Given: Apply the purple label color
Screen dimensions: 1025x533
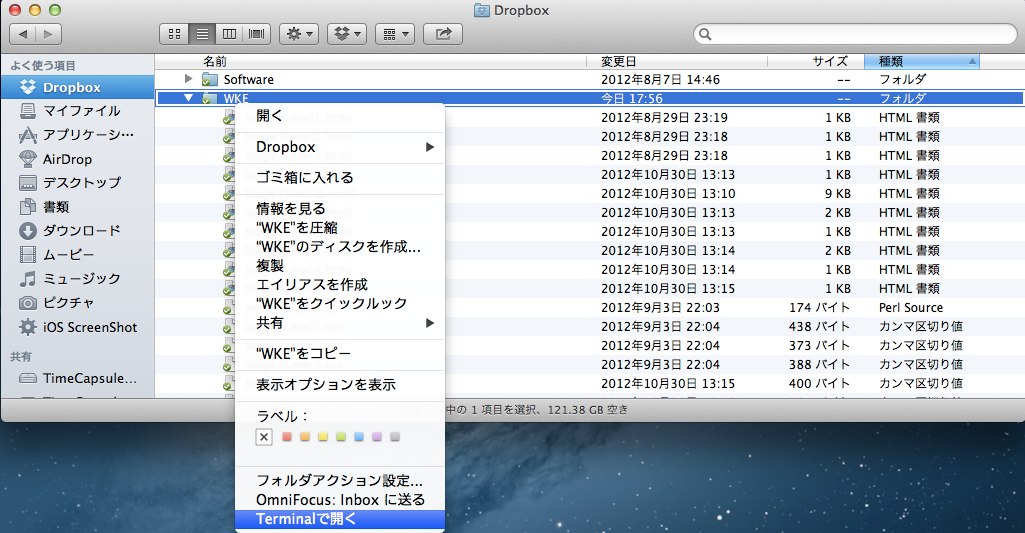Looking at the screenshot, I should pyautogui.click(x=377, y=437).
